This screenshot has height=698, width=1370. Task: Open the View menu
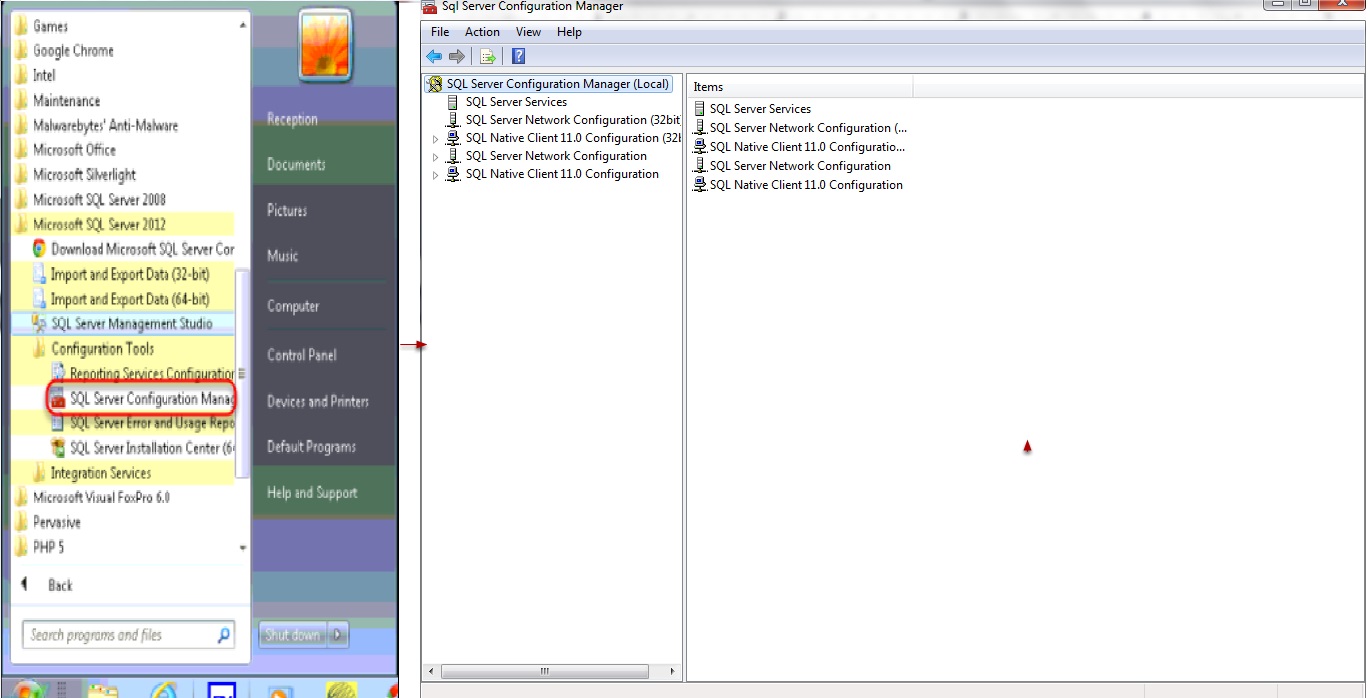coord(528,32)
